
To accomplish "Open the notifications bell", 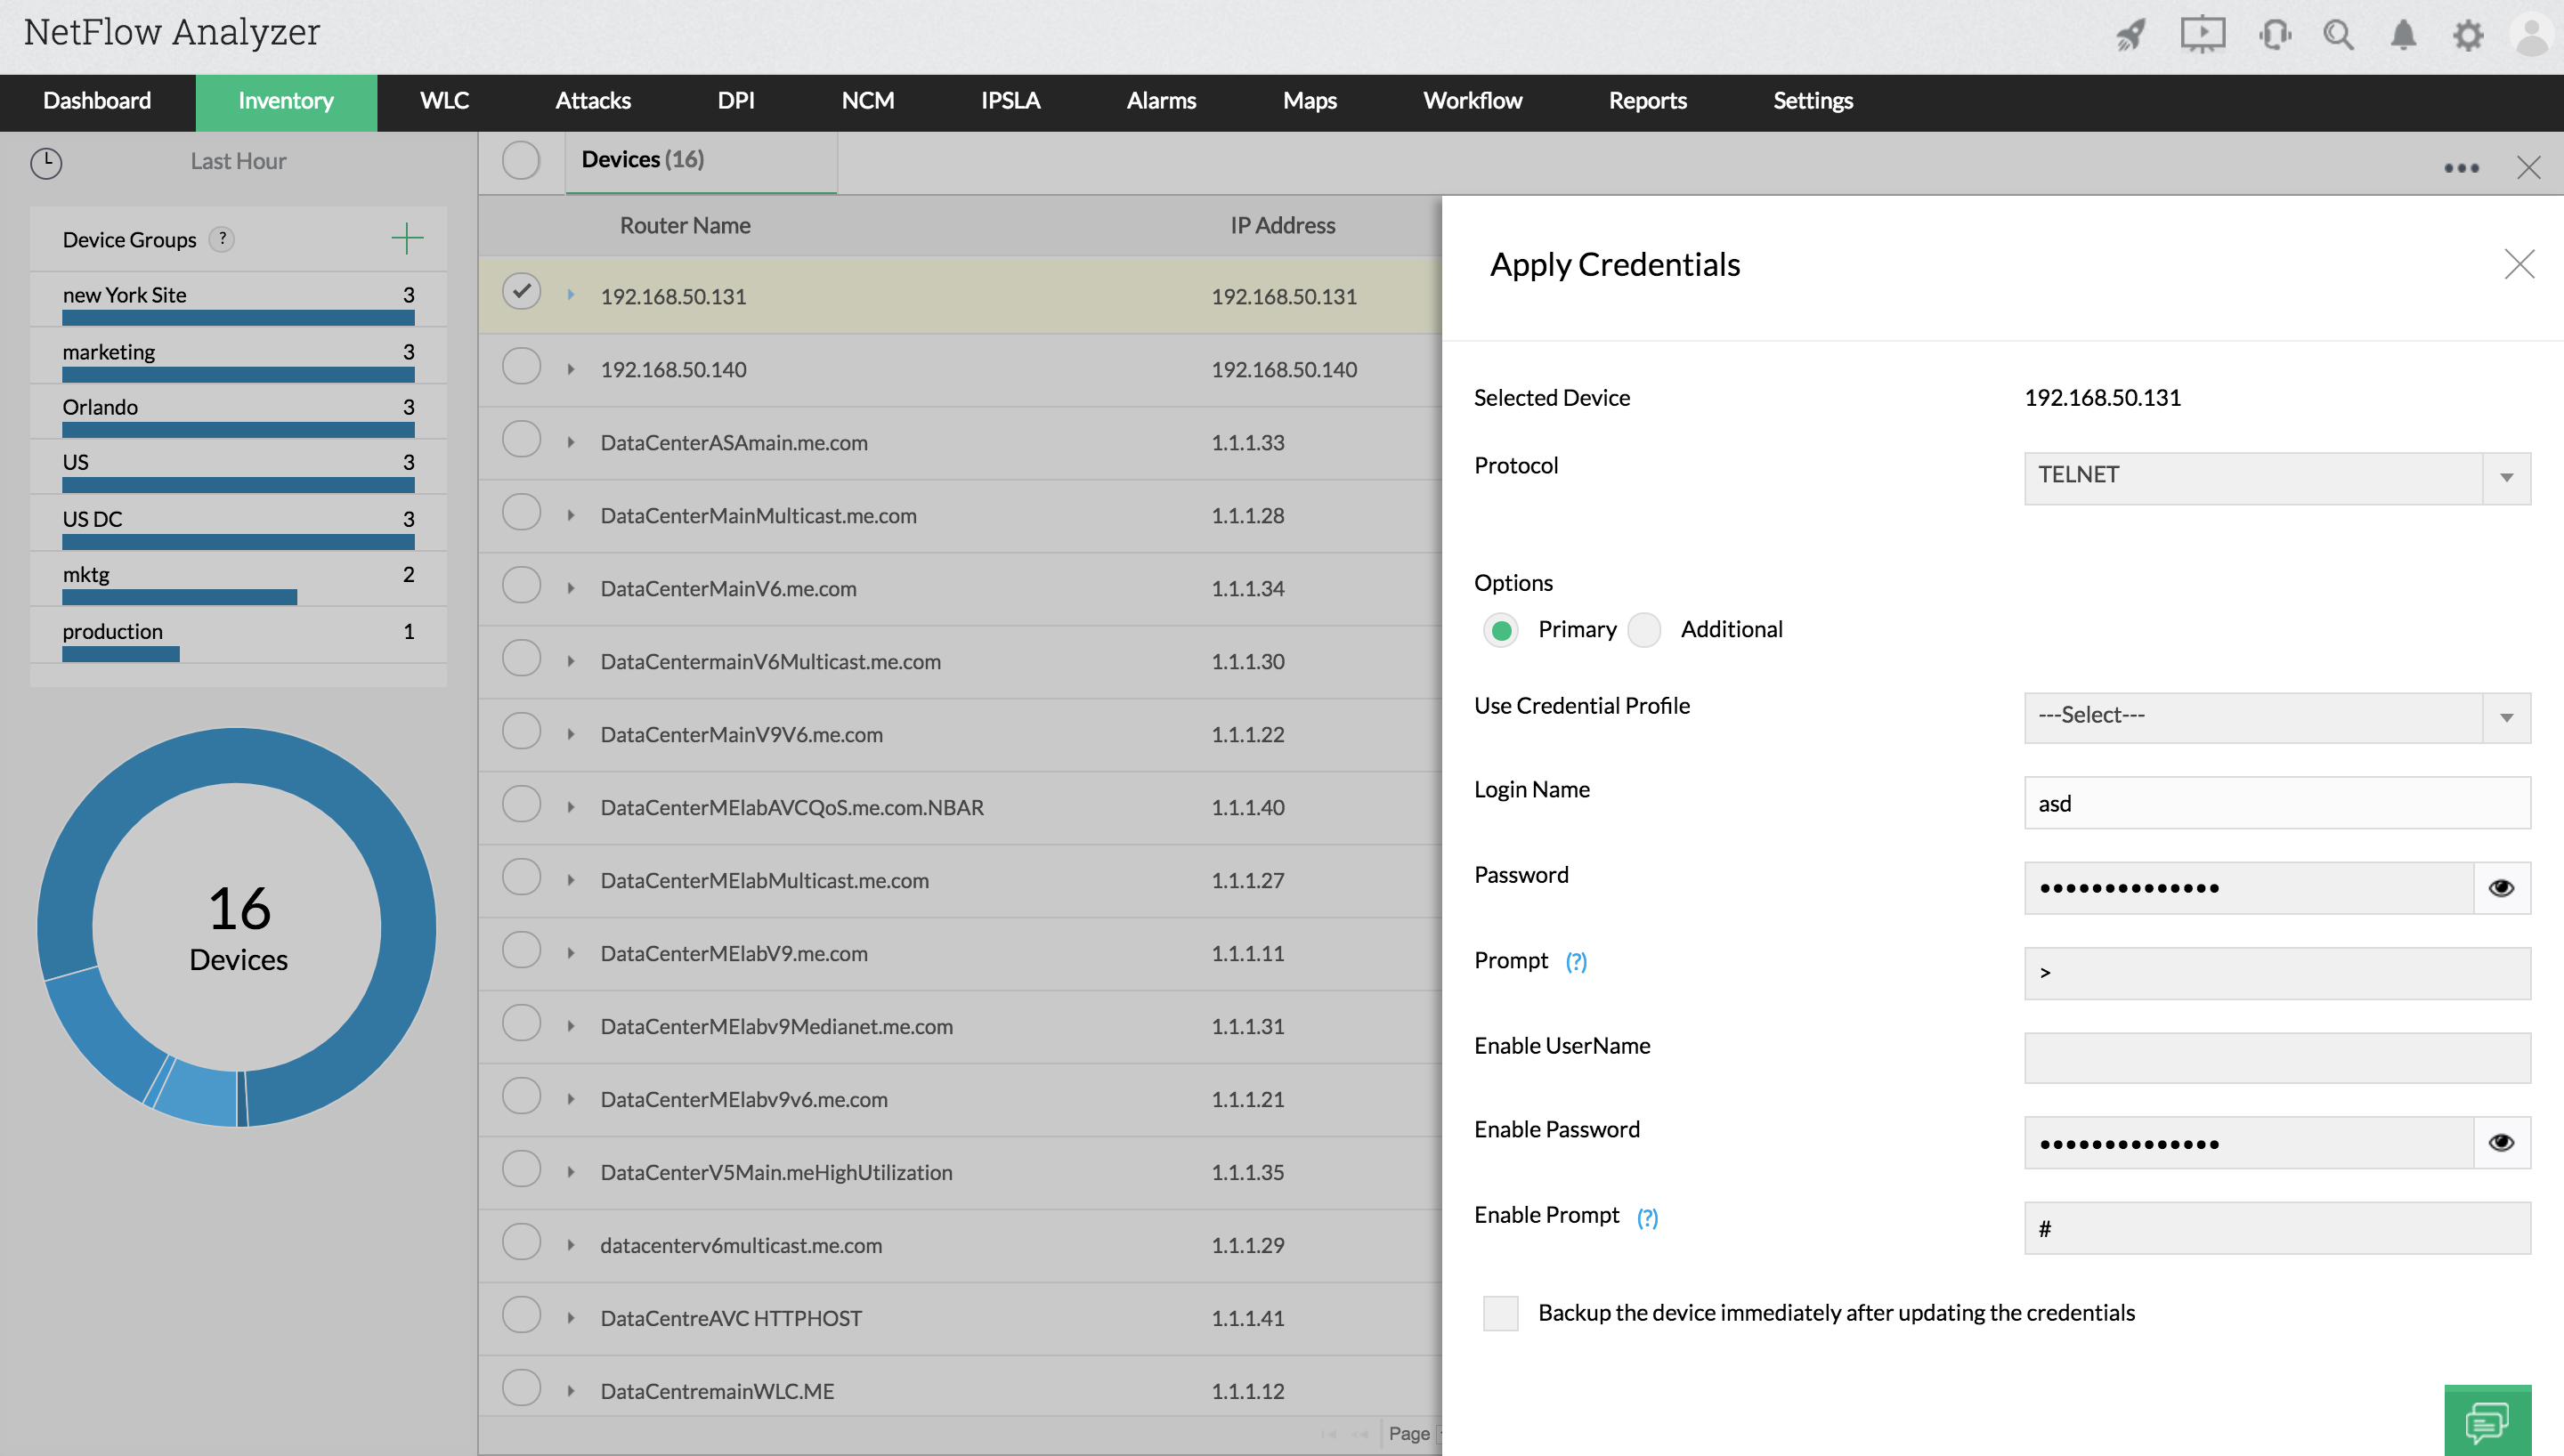I will pyautogui.click(x=2403, y=35).
